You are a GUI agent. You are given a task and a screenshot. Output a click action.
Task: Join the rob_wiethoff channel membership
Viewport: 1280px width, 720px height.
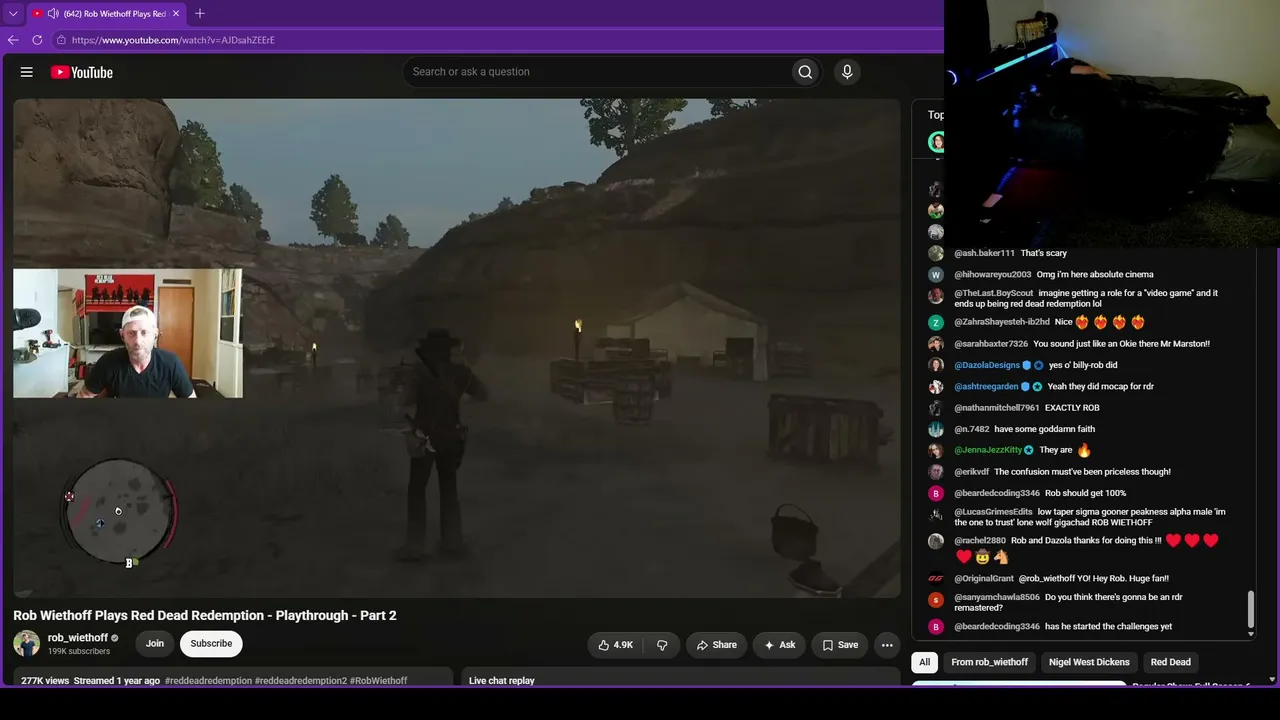(155, 643)
